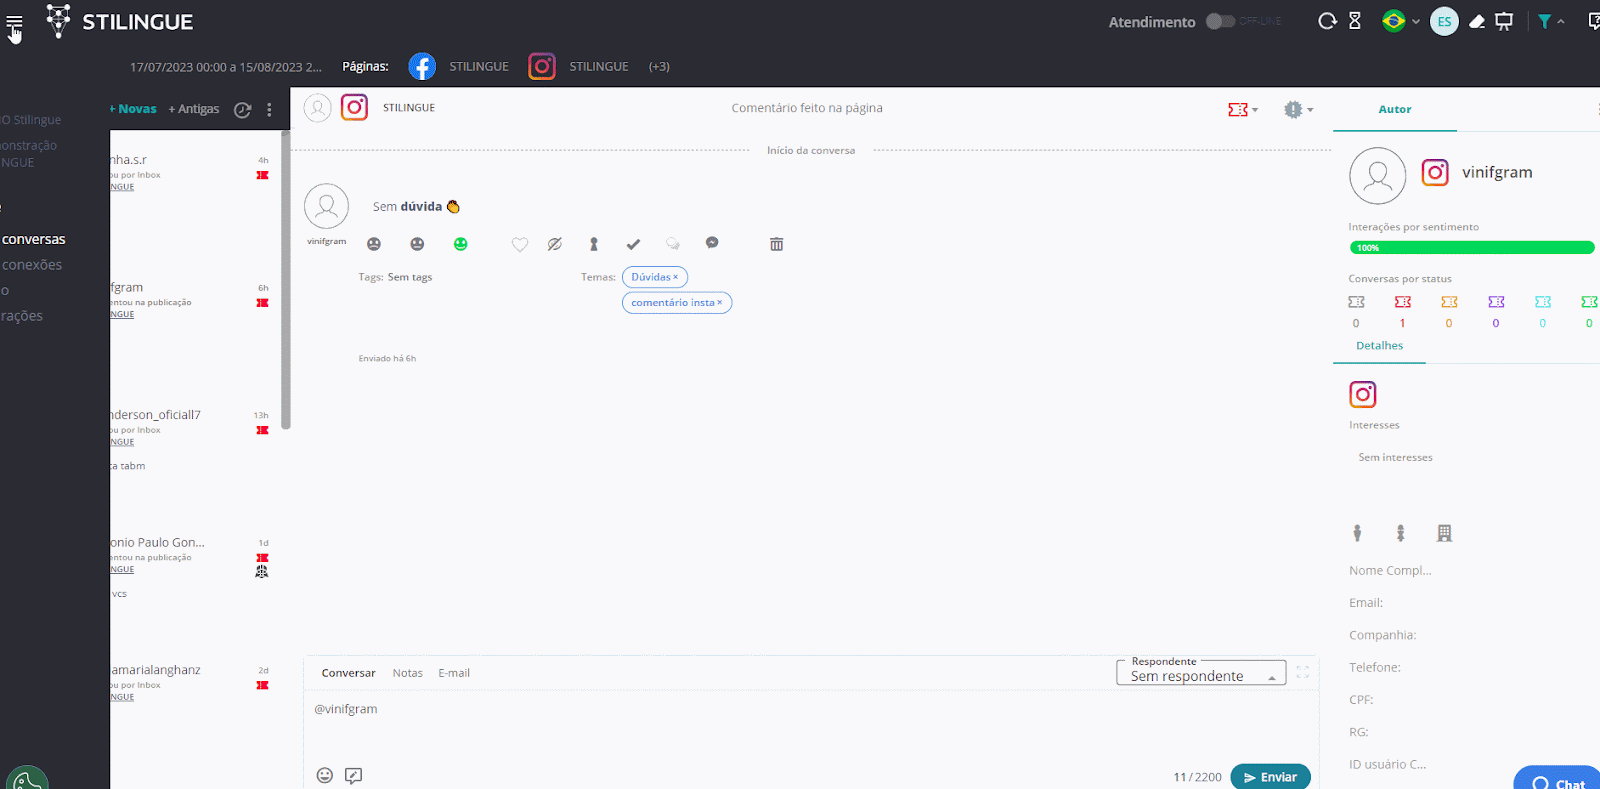This screenshot has width=1600, height=789.
Task: Select the company building icon in author details
Action: pyautogui.click(x=1444, y=533)
